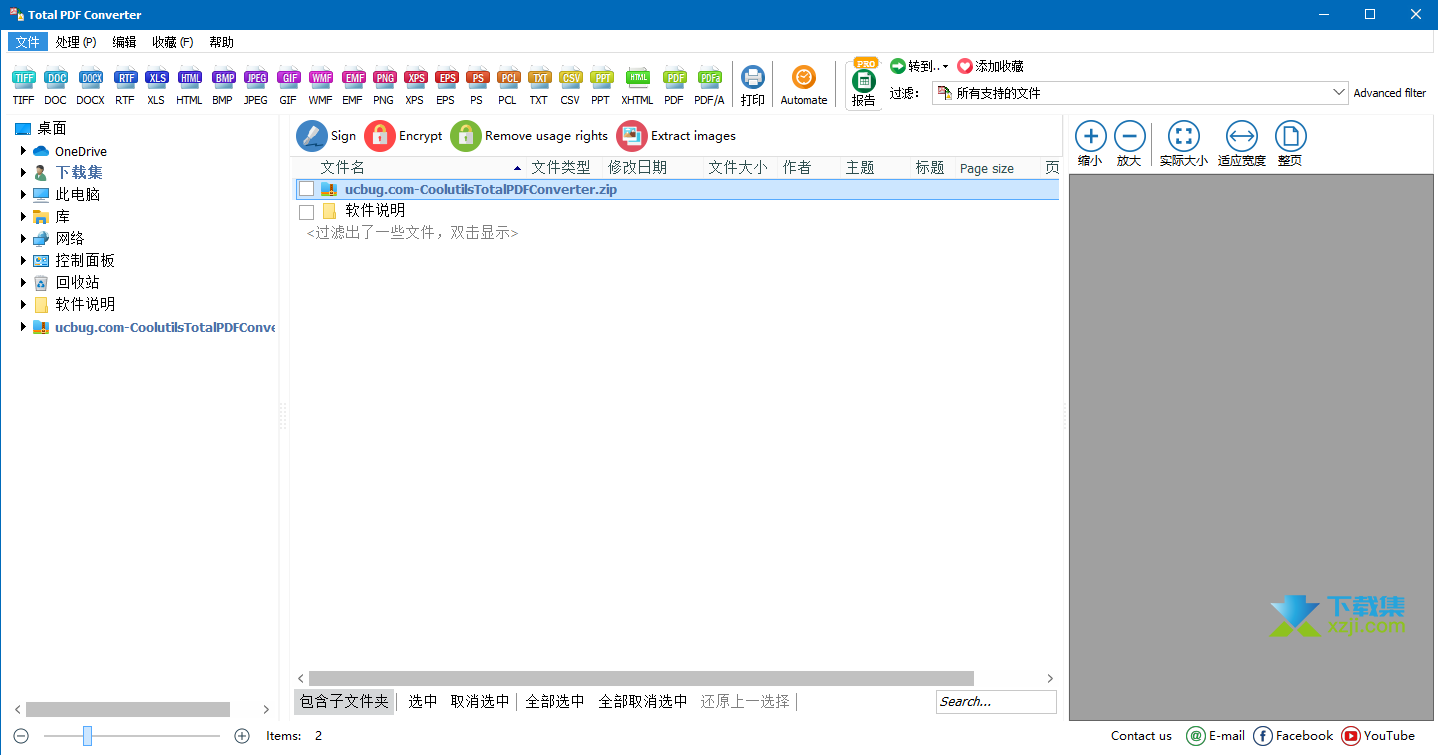Image resolution: width=1438 pixels, height=755 pixels.
Task: Expand the 回收站 tree node
Action: 24,282
